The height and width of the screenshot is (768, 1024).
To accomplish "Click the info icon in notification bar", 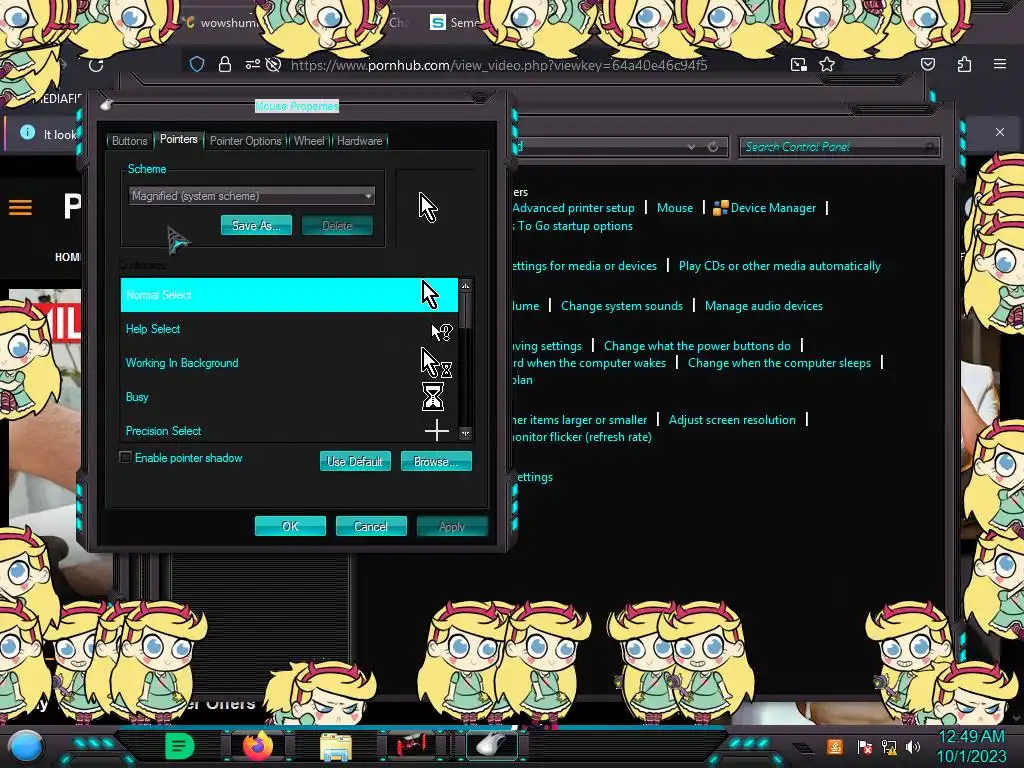I will point(27,132).
